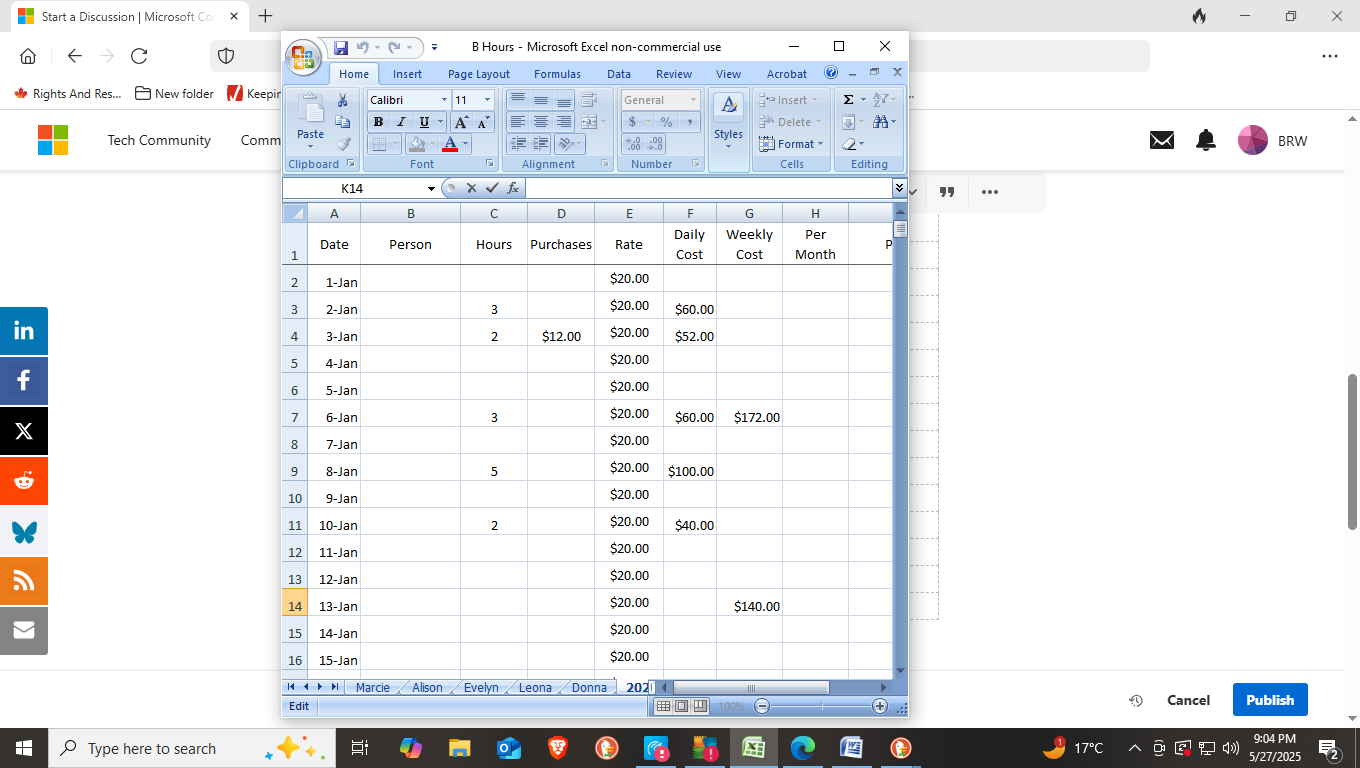This screenshot has height=768, width=1360.
Task: Apply the Percent Style number format
Action: [667, 122]
